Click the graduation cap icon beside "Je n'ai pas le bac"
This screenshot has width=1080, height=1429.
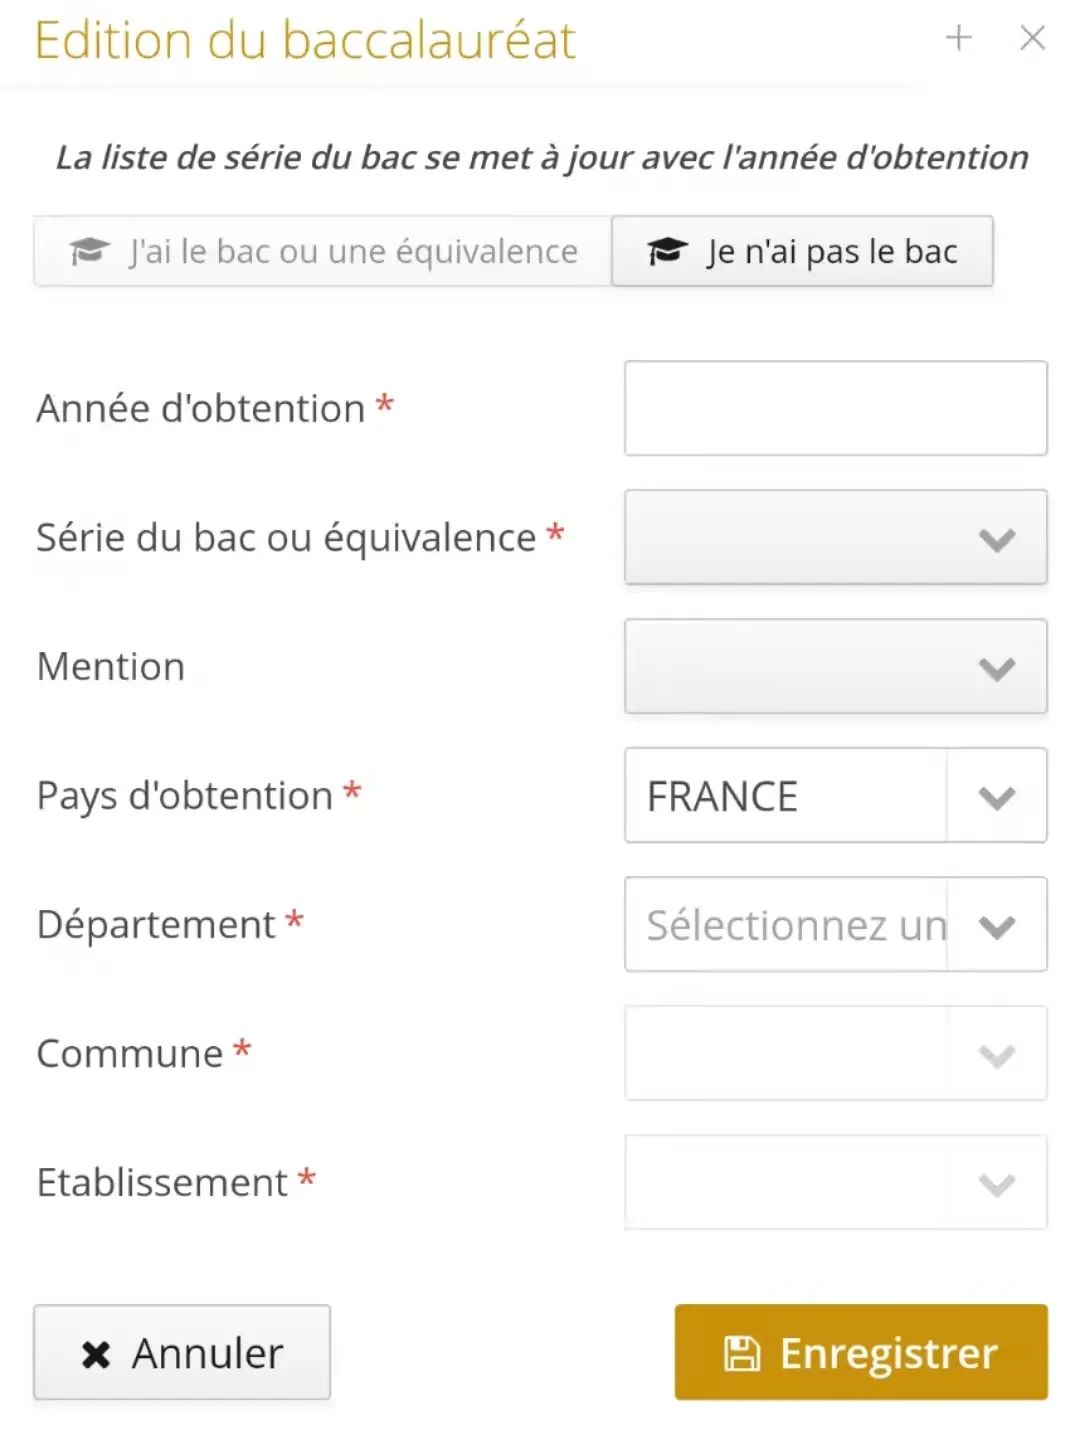(667, 251)
